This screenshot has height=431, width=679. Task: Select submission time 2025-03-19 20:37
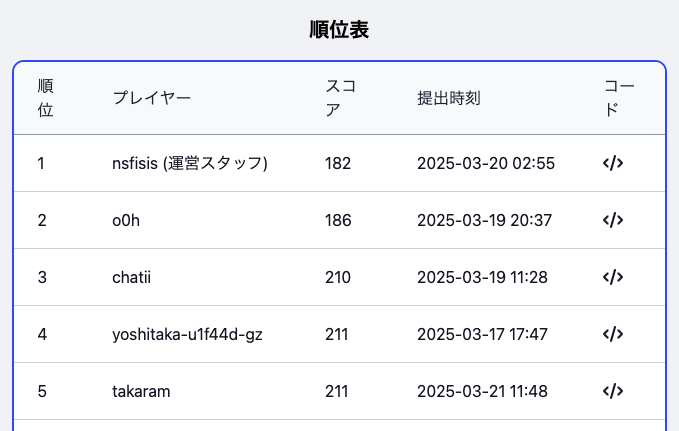click(484, 220)
